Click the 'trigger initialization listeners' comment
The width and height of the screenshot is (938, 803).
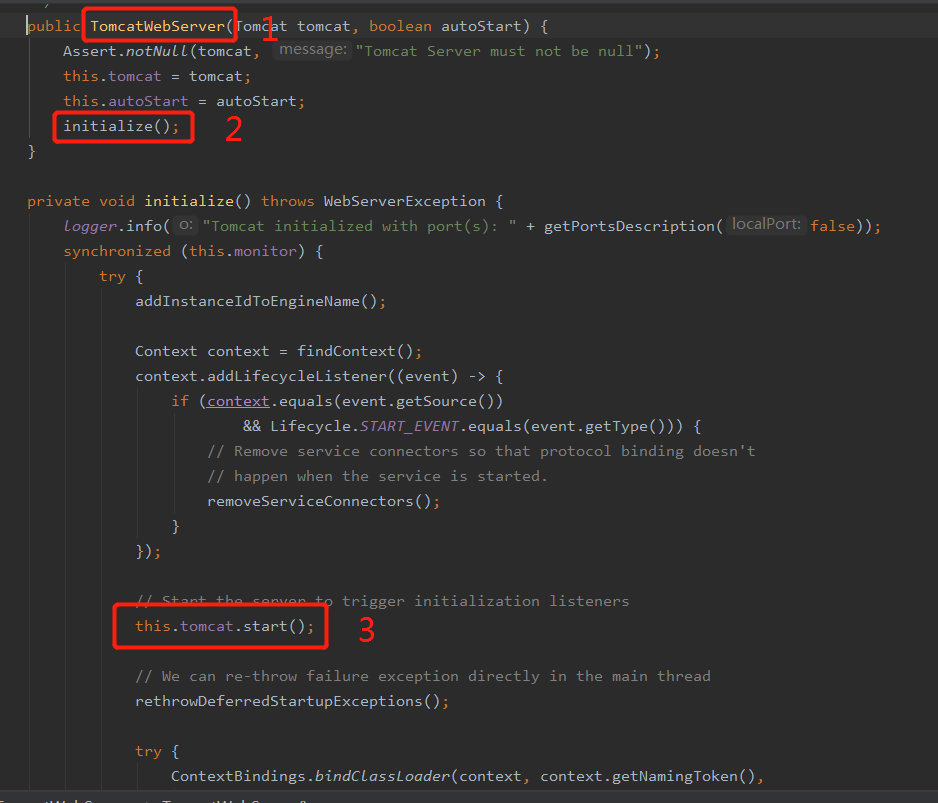[485, 601]
